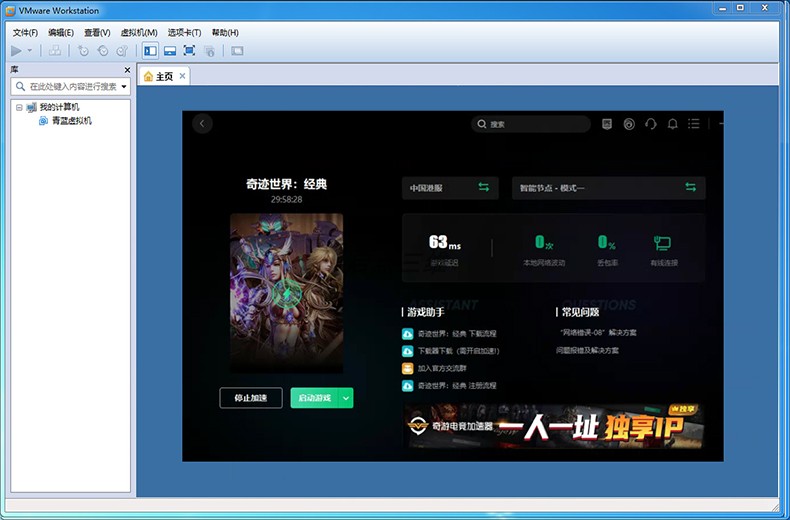Click the cloud icon beside 下载器下载
This screenshot has width=790, height=520.
pyautogui.click(x=408, y=351)
